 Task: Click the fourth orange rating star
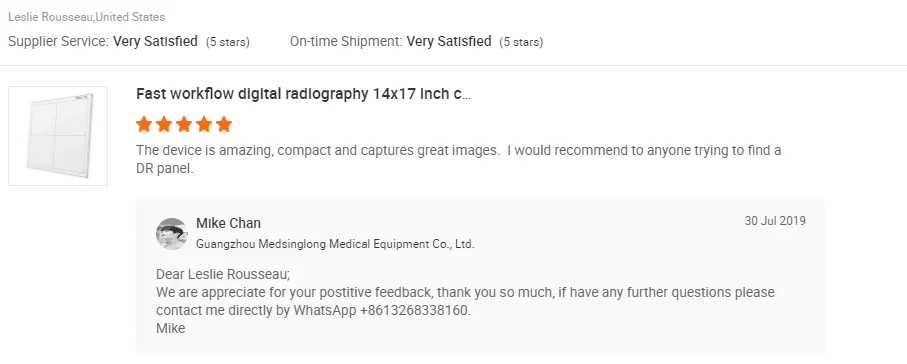pyautogui.click(x=204, y=124)
